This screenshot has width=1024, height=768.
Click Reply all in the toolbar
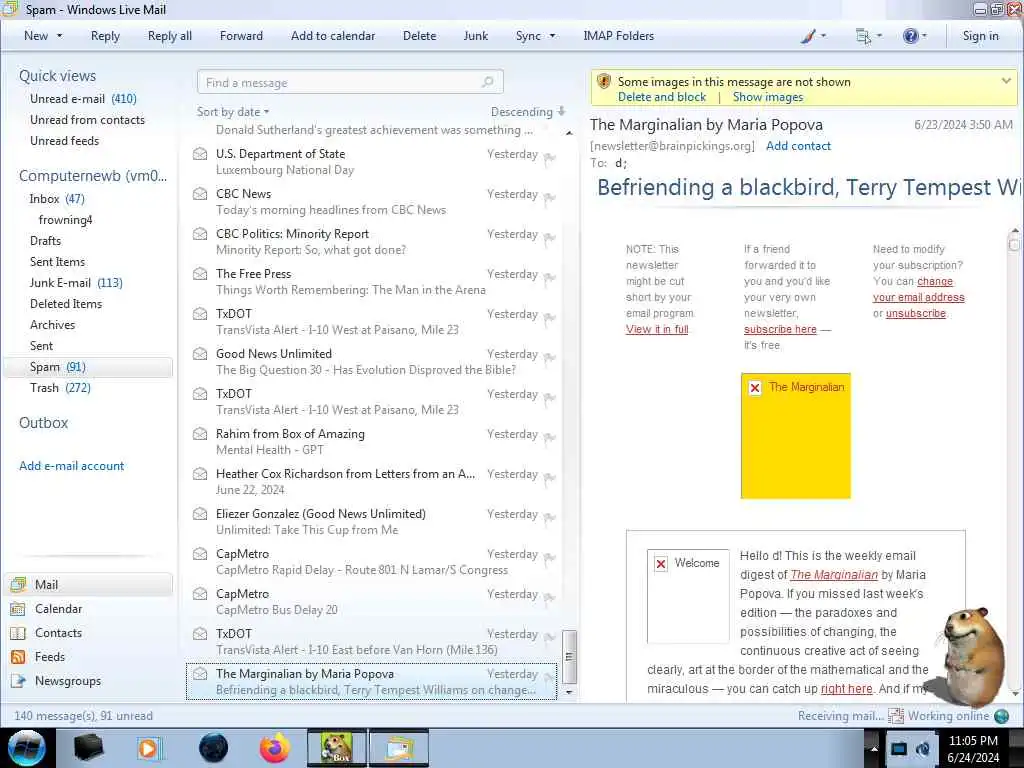(x=170, y=36)
